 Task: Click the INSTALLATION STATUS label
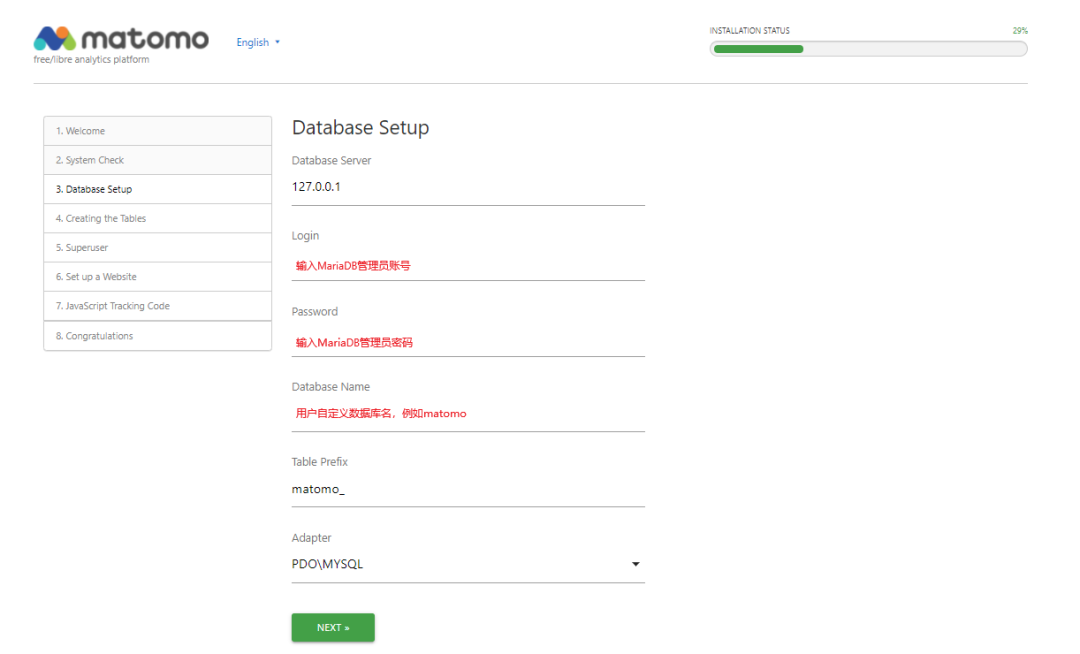[749, 31]
